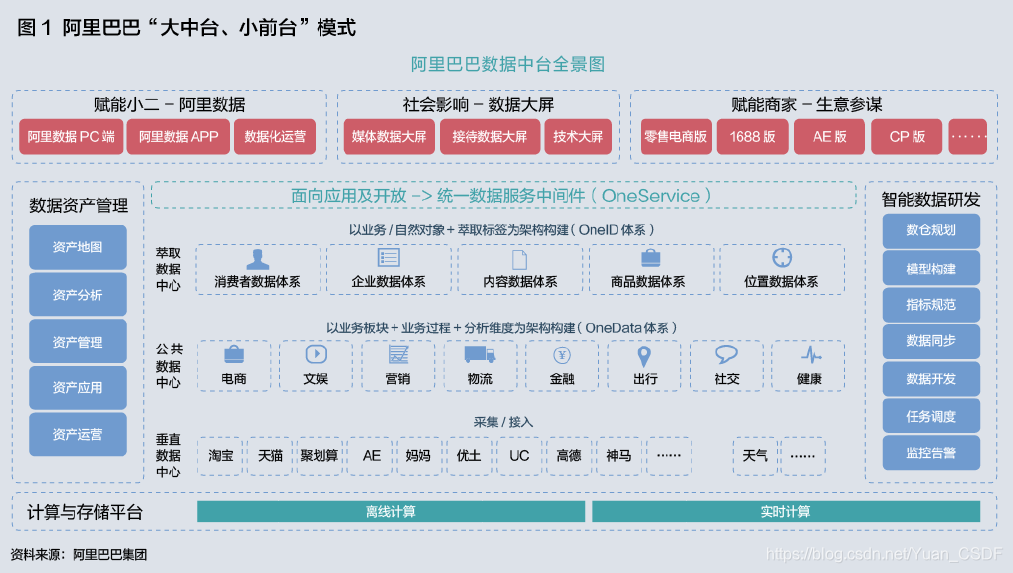Click the play icon above 文娱
The width and height of the screenshot is (1013, 573).
click(316, 354)
